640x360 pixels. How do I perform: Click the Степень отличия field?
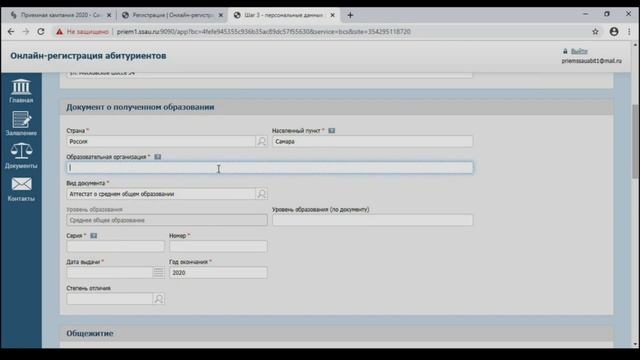[110, 299]
